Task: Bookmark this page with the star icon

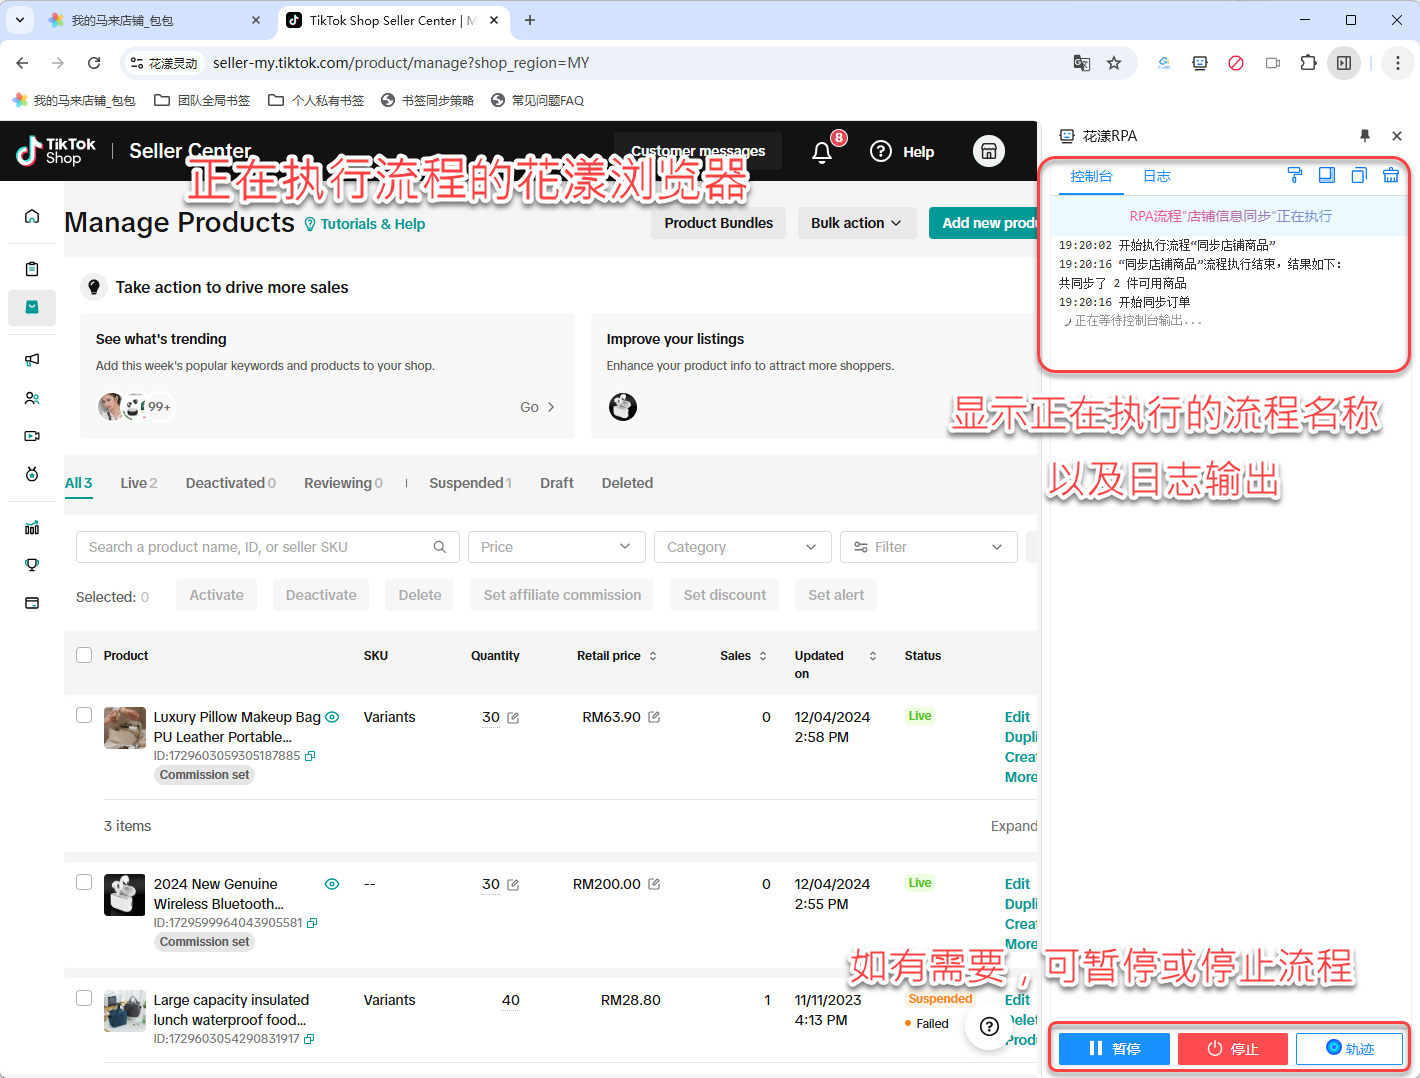Action: (x=1114, y=63)
